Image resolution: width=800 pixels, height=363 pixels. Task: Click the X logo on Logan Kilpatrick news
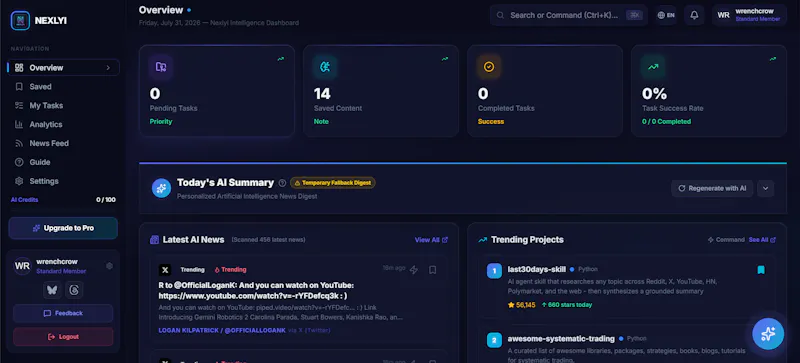(x=165, y=270)
